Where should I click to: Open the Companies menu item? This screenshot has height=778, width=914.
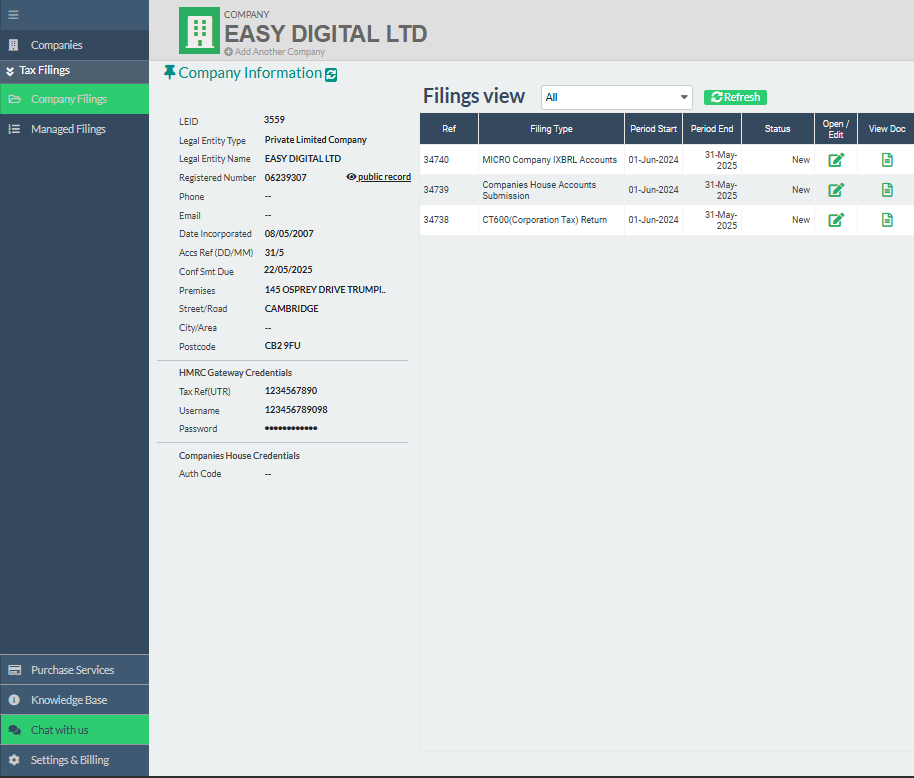tap(75, 45)
